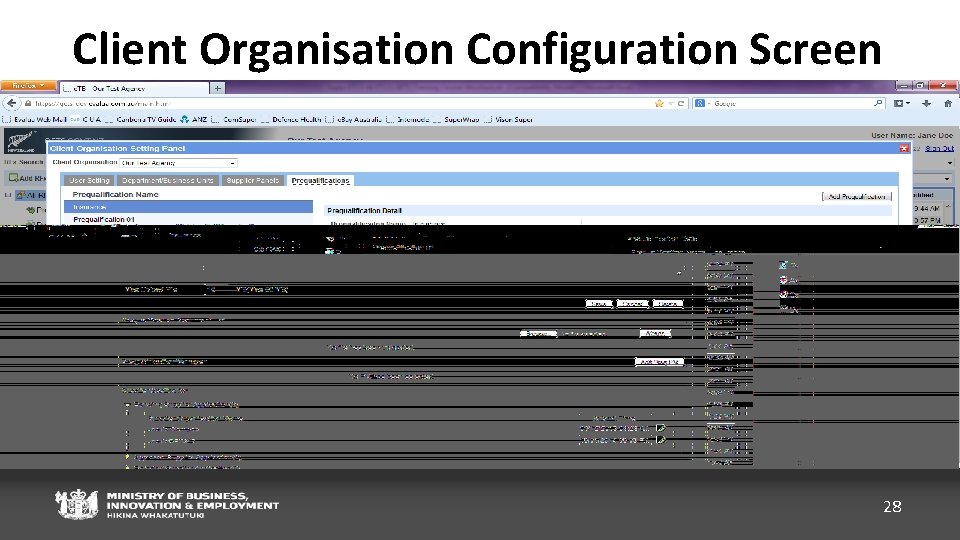Viewport: 960px width, 540px height.
Task: Open a new browser tab with plus
Action: click(x=217, y=88)
